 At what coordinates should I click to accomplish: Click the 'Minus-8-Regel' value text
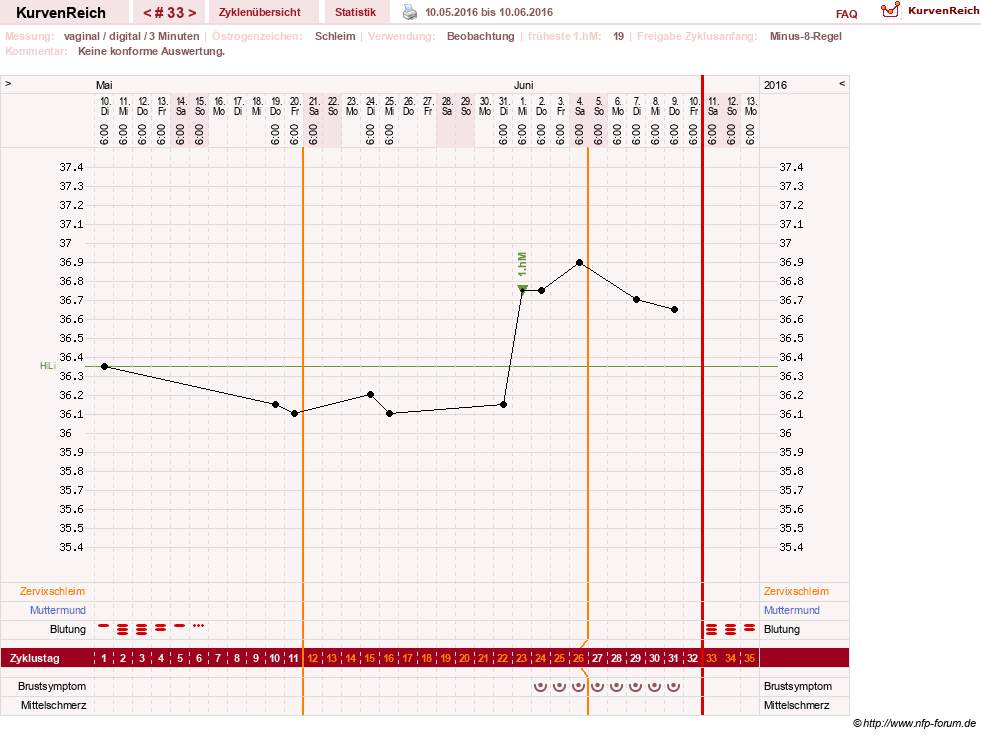pyautogui.click(x=806, y=36)
